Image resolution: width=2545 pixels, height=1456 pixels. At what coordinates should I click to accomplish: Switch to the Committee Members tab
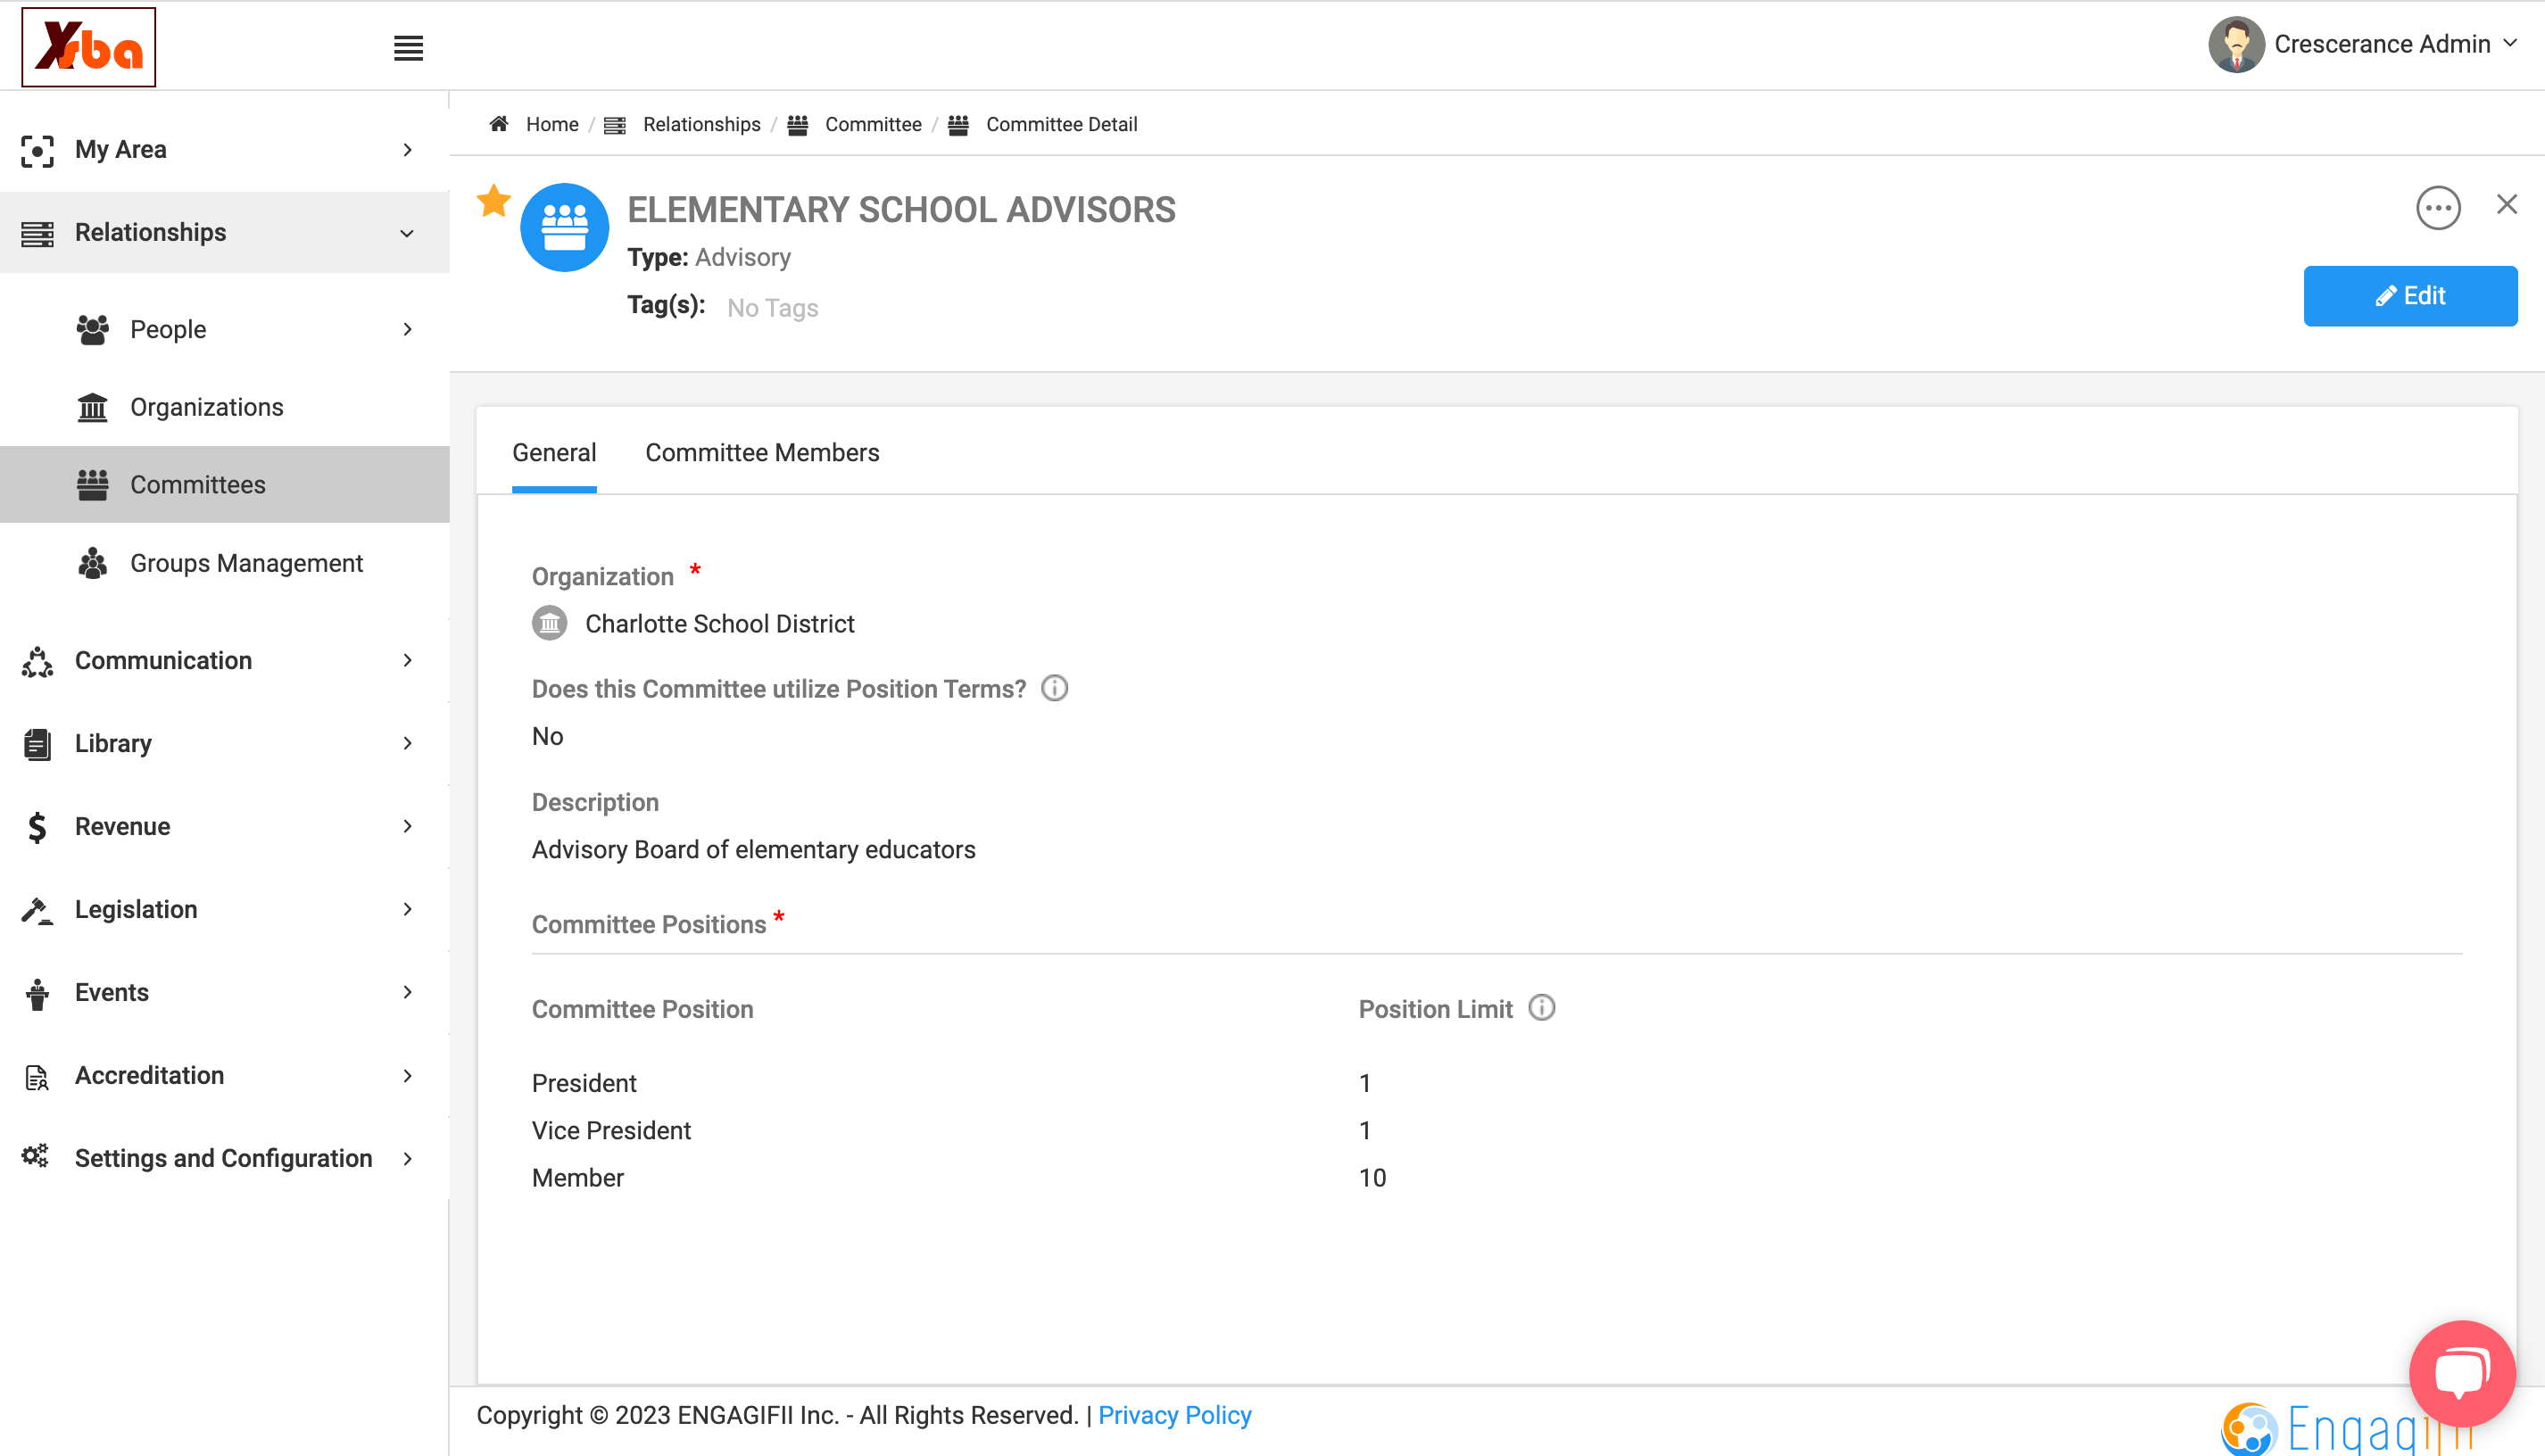pyautogui.click(x=762, y=452)
